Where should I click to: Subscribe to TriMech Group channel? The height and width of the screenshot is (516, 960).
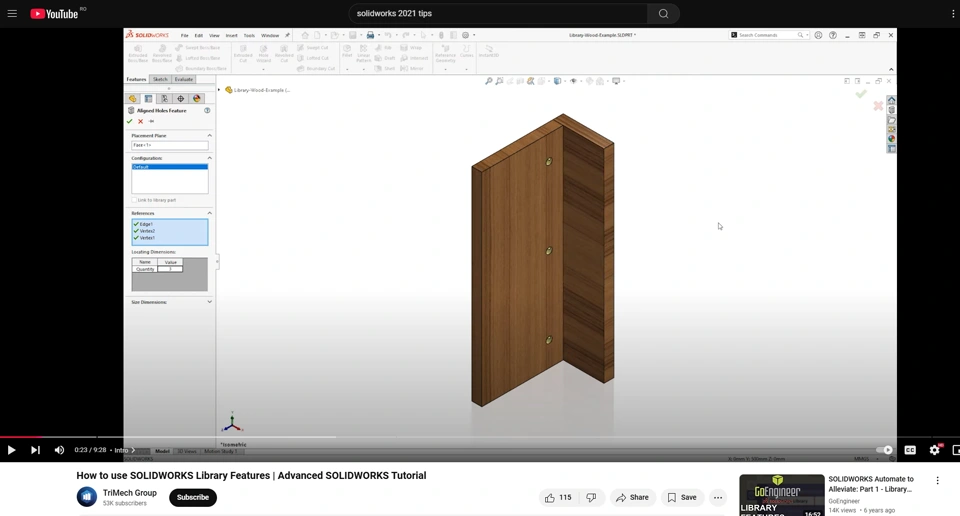click(x=193, y=497)
